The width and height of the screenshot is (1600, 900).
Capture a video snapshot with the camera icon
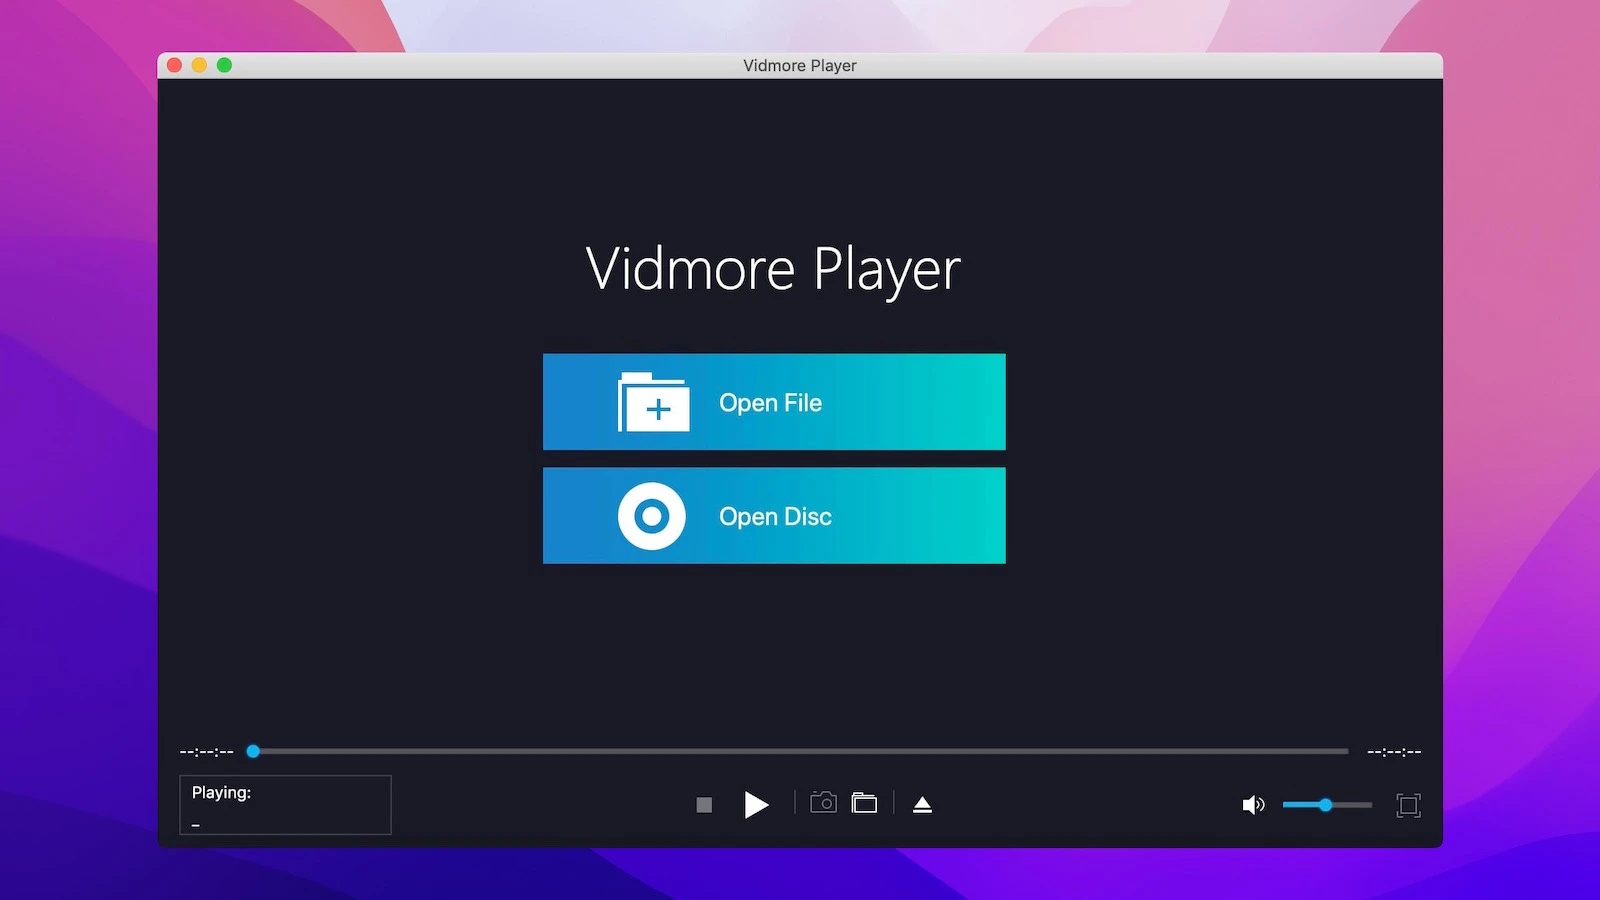(x=822, y=803)
